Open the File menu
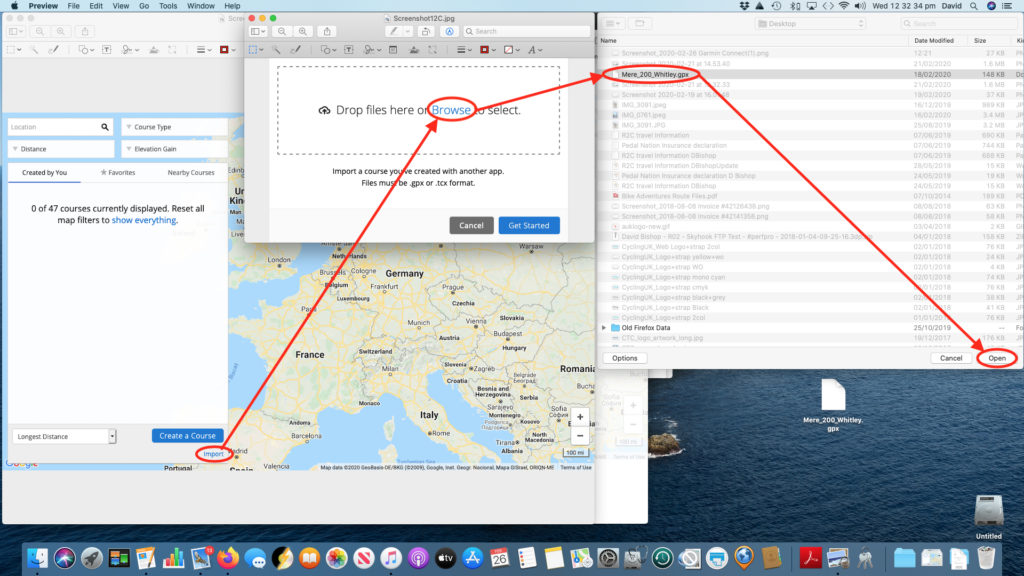1024x576 pixels. point(73,6)
